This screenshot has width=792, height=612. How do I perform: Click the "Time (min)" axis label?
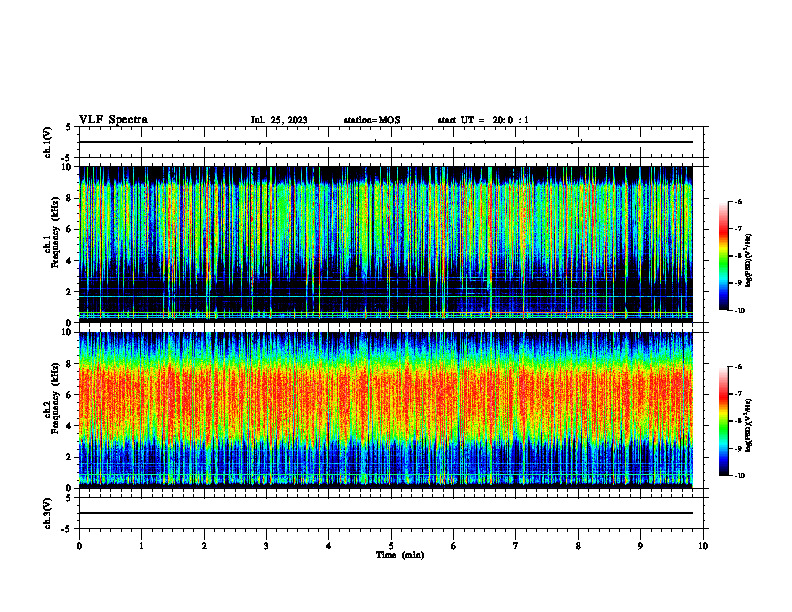coord(400,555)
